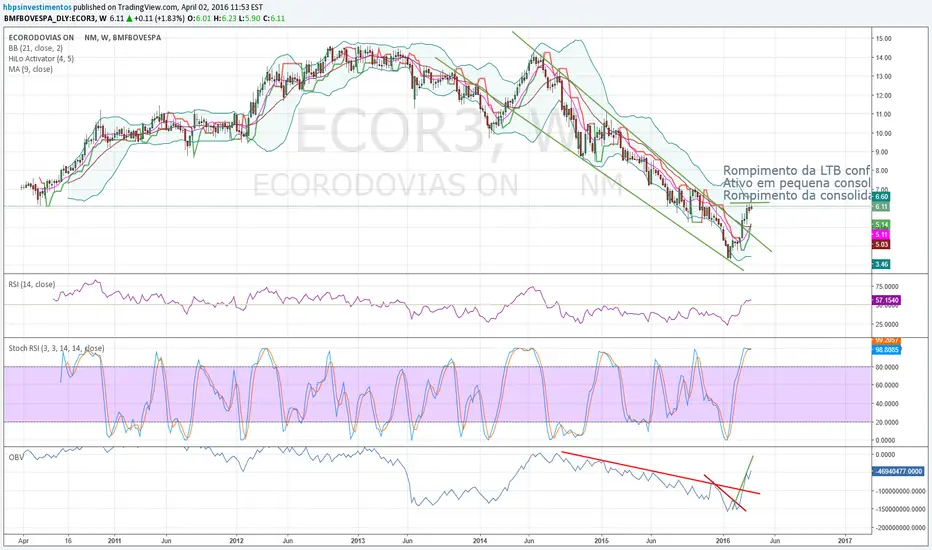Screen dimensions: 932x550
Task: Click the 2017 label on time axis
Action: [845, 541]
